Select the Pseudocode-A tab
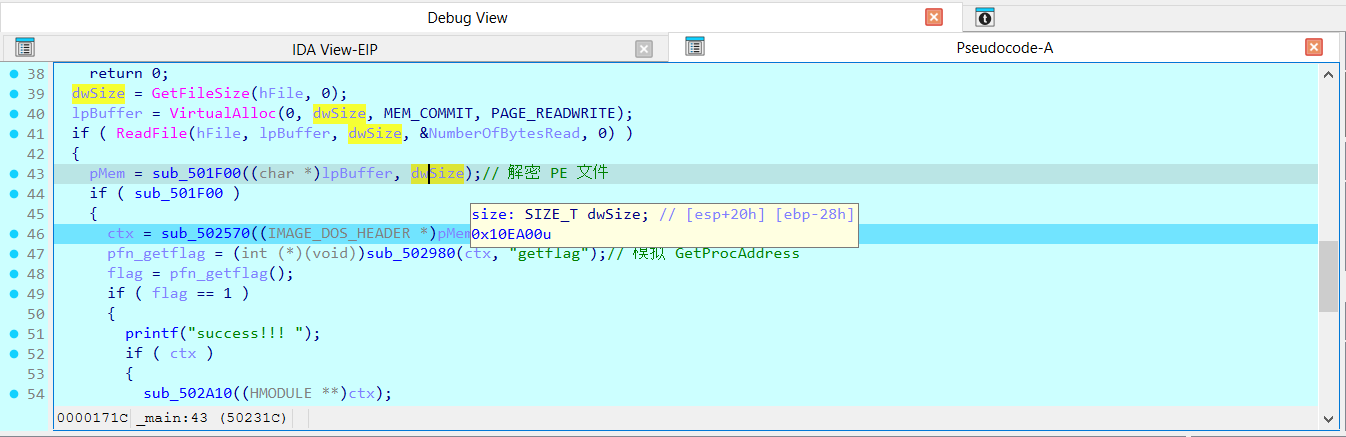This screenshot has width=1346, height=437. [x=1004, y=47]
